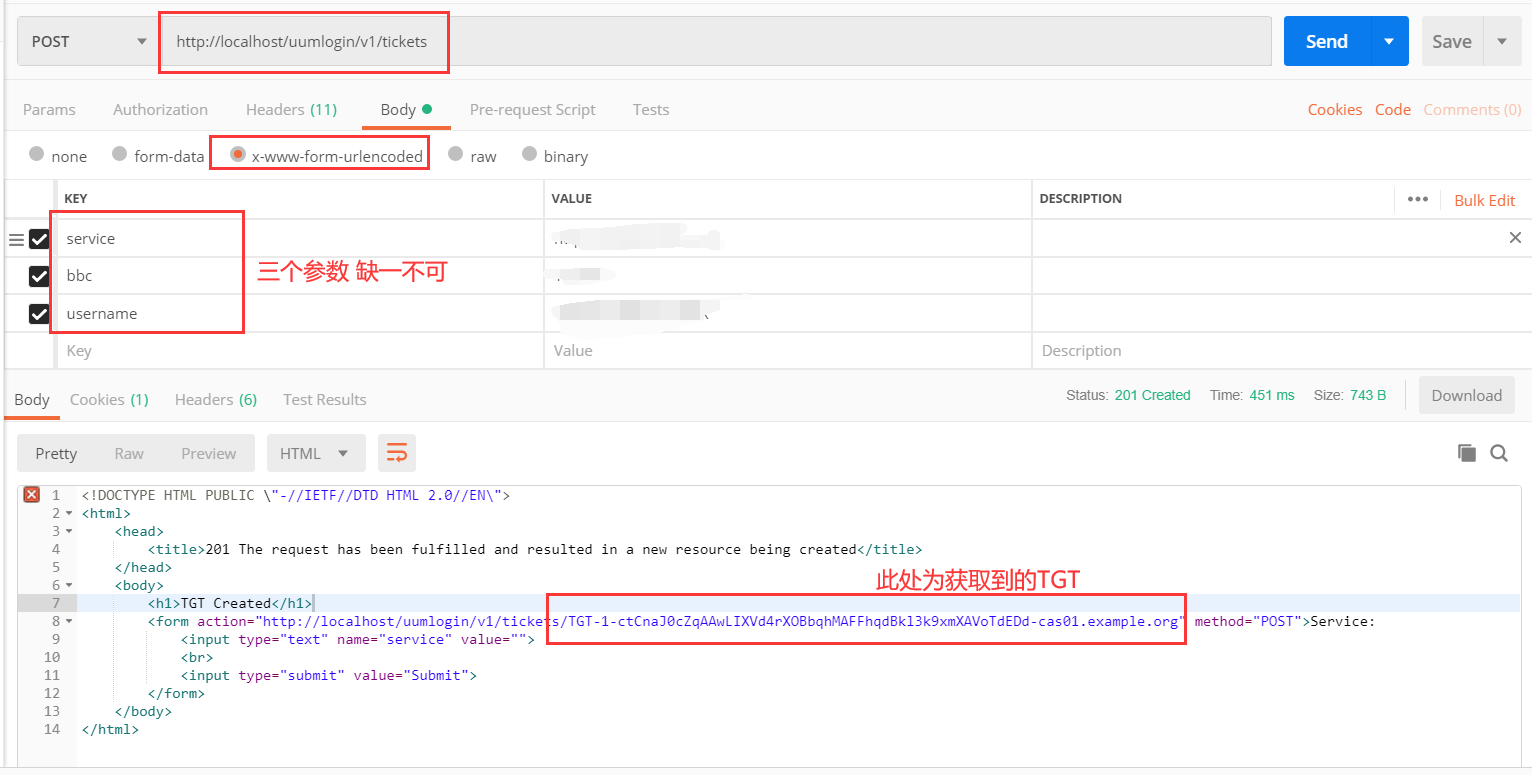Open the Cookies link
The height and width of the screenshot is (775, 1532).
pos(1335,109)
